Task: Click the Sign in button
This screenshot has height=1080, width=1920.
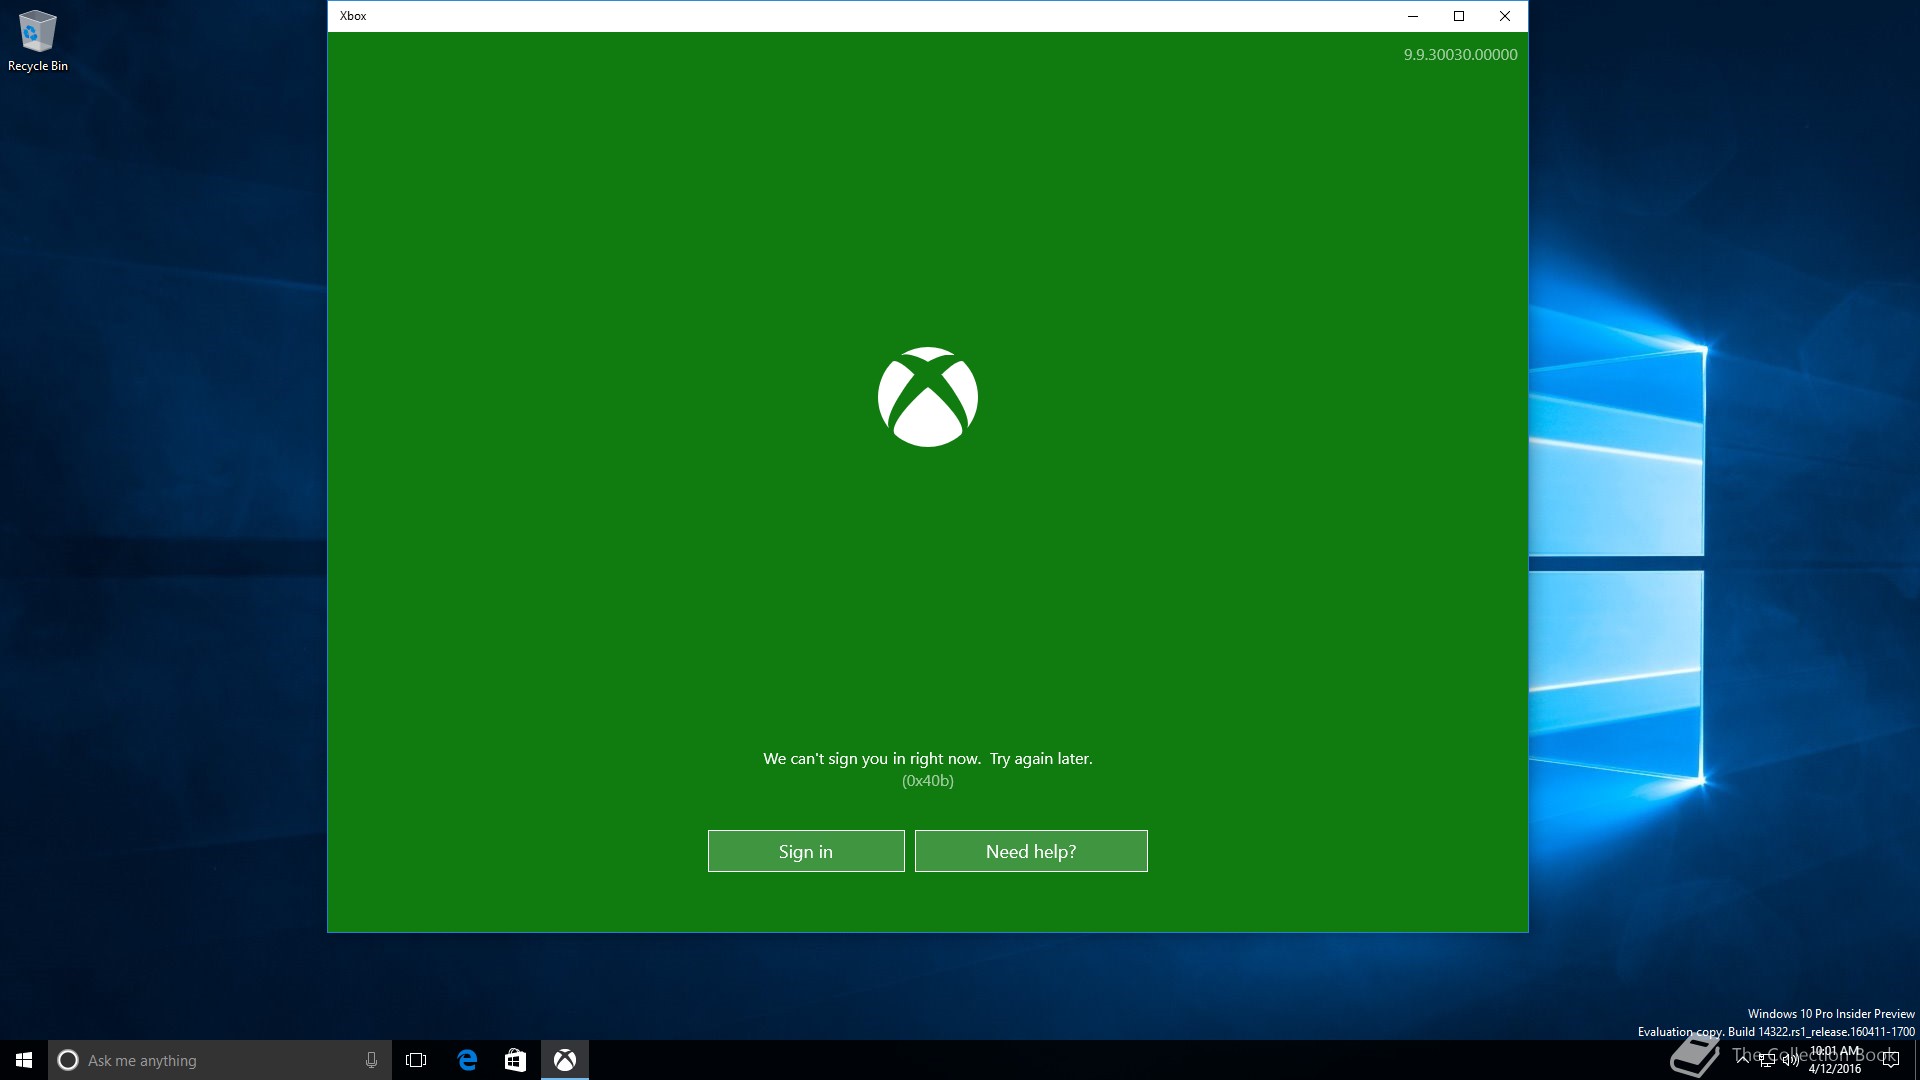Action: pos(806,851)
